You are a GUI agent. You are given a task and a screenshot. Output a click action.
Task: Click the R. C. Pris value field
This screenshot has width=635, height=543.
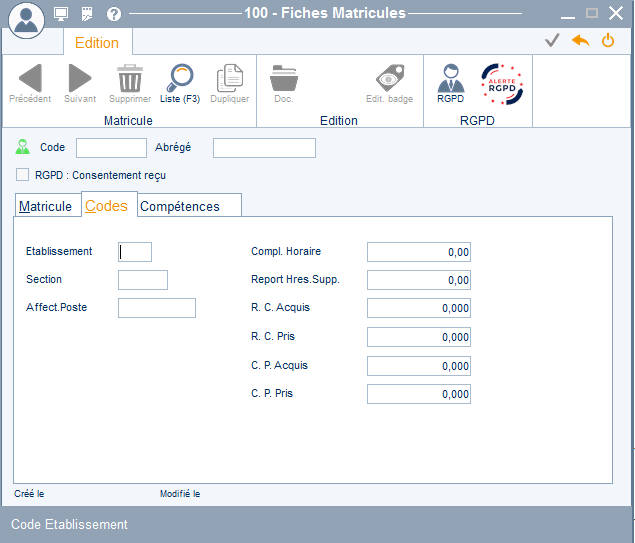point(419,337)
